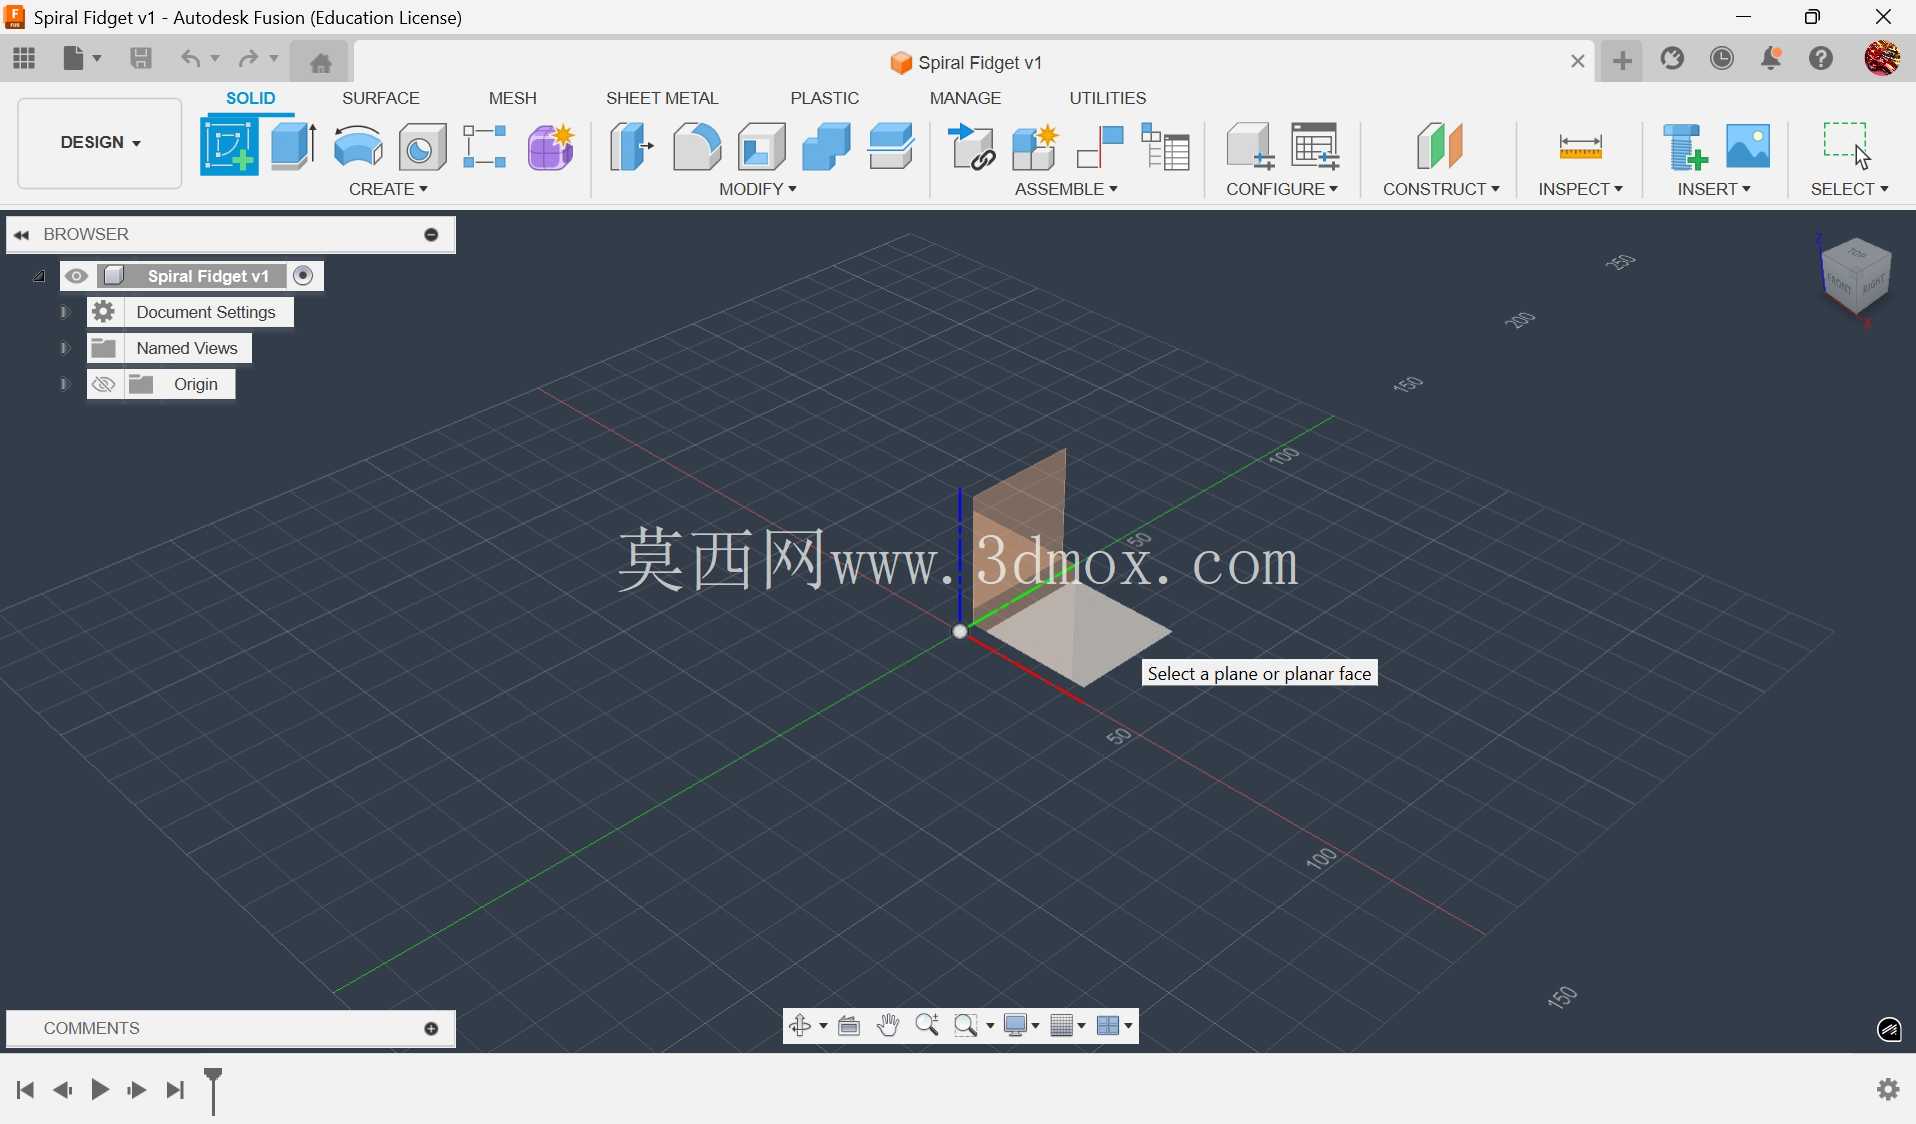The width and height of the screenshot is (1916, 1124).
Task: Open the Data Panel grid icon
Action: [24, 59]
